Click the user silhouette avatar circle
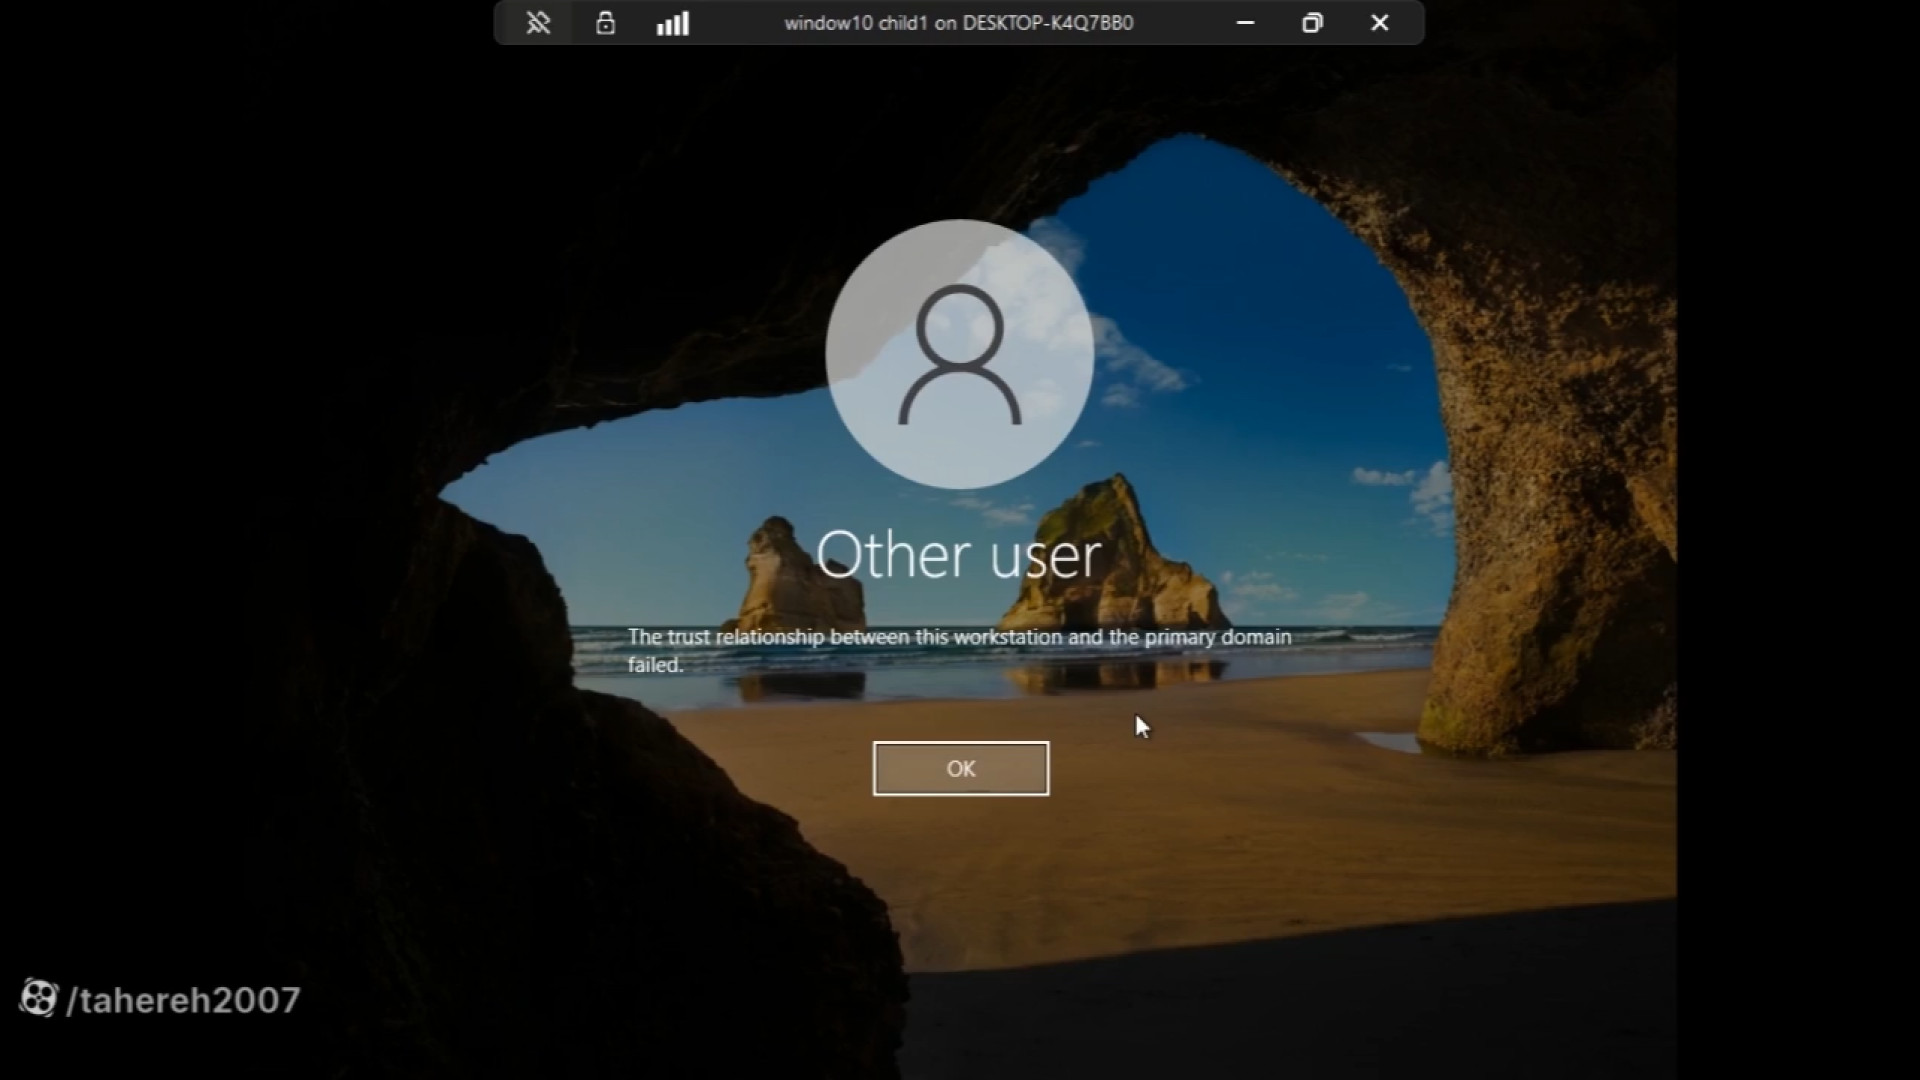The width and height of the screenshot is (1920, 1080). (959, 353)
